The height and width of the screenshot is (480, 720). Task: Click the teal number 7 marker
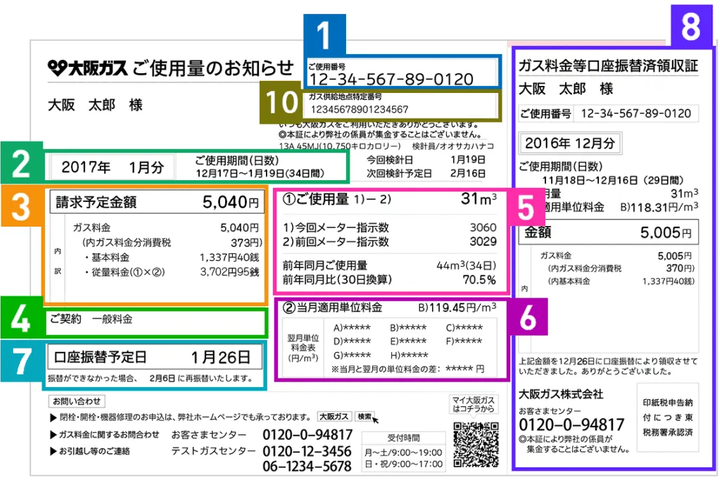(x=22, y=361)
